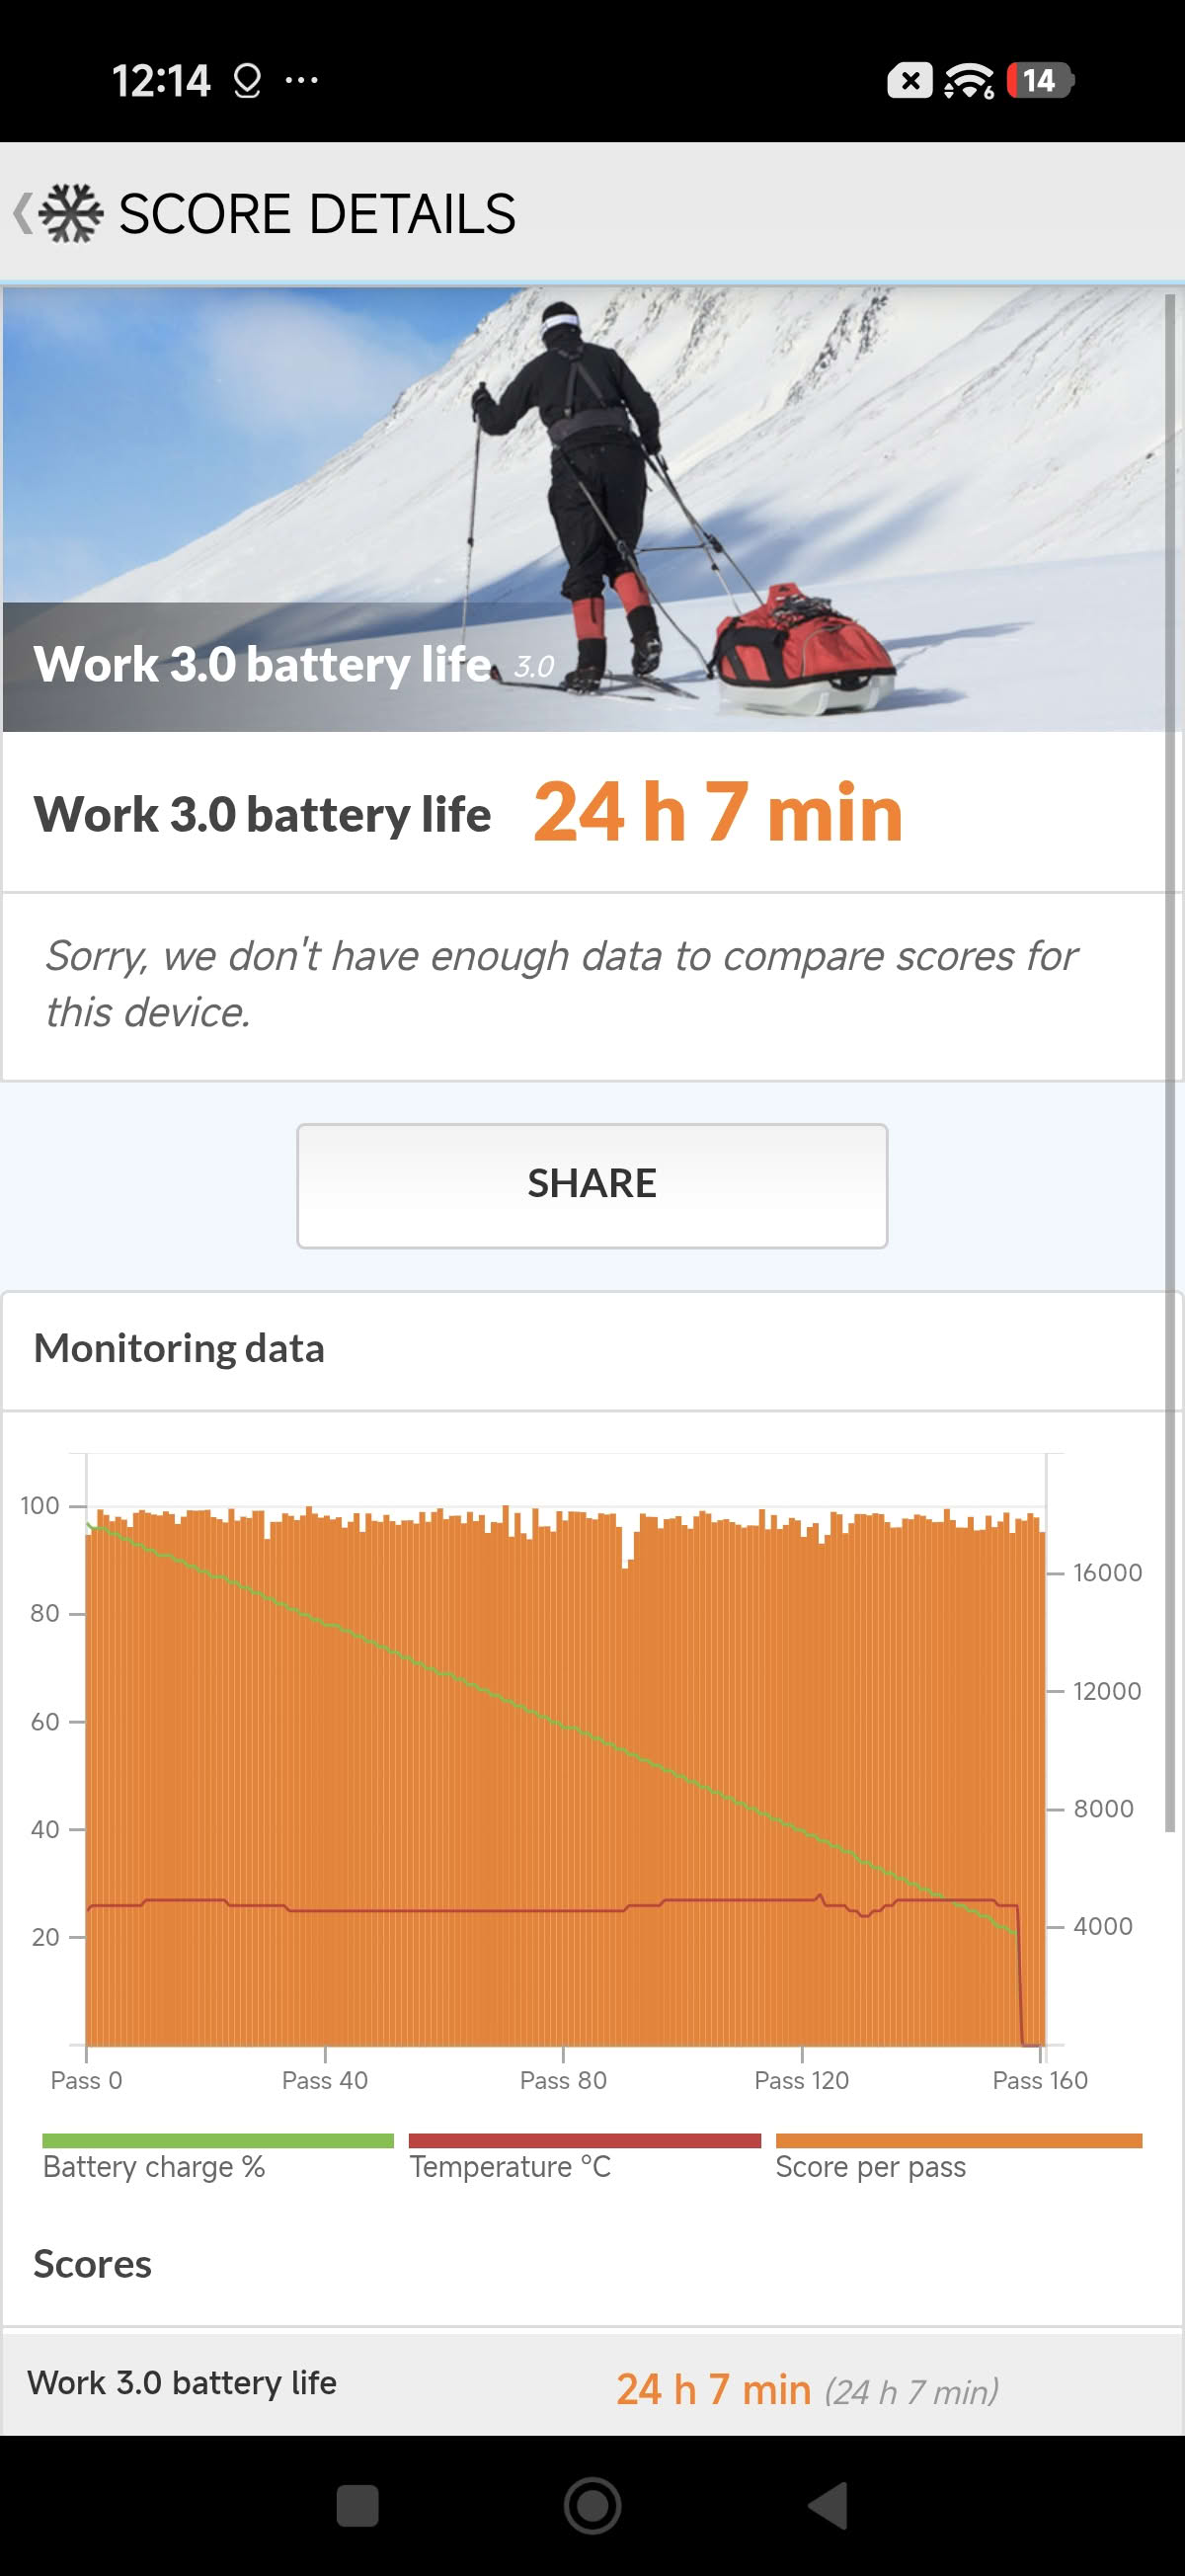Screen dimensions: 1185x2576
Task: Tap the Pass 80 axis marker
Action: 563,2080
